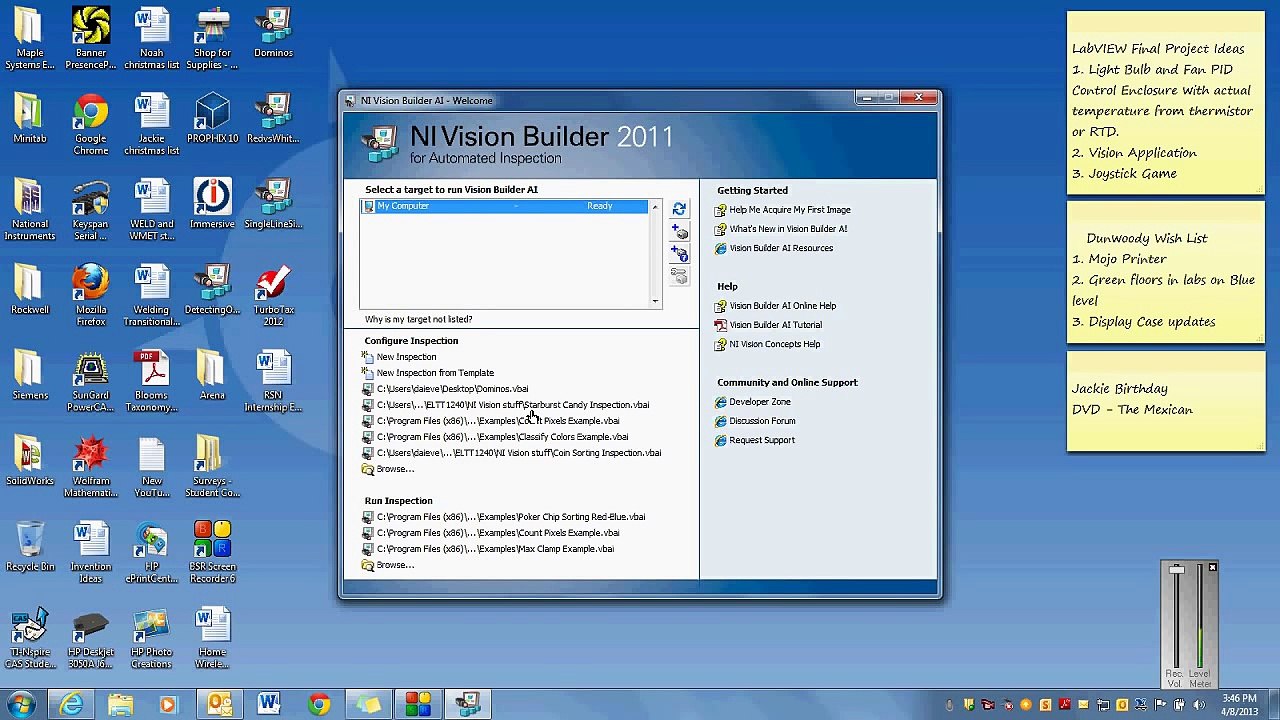
Task: Click the add remote target icon
Action: pyautogui.click(x=679, y=232)
